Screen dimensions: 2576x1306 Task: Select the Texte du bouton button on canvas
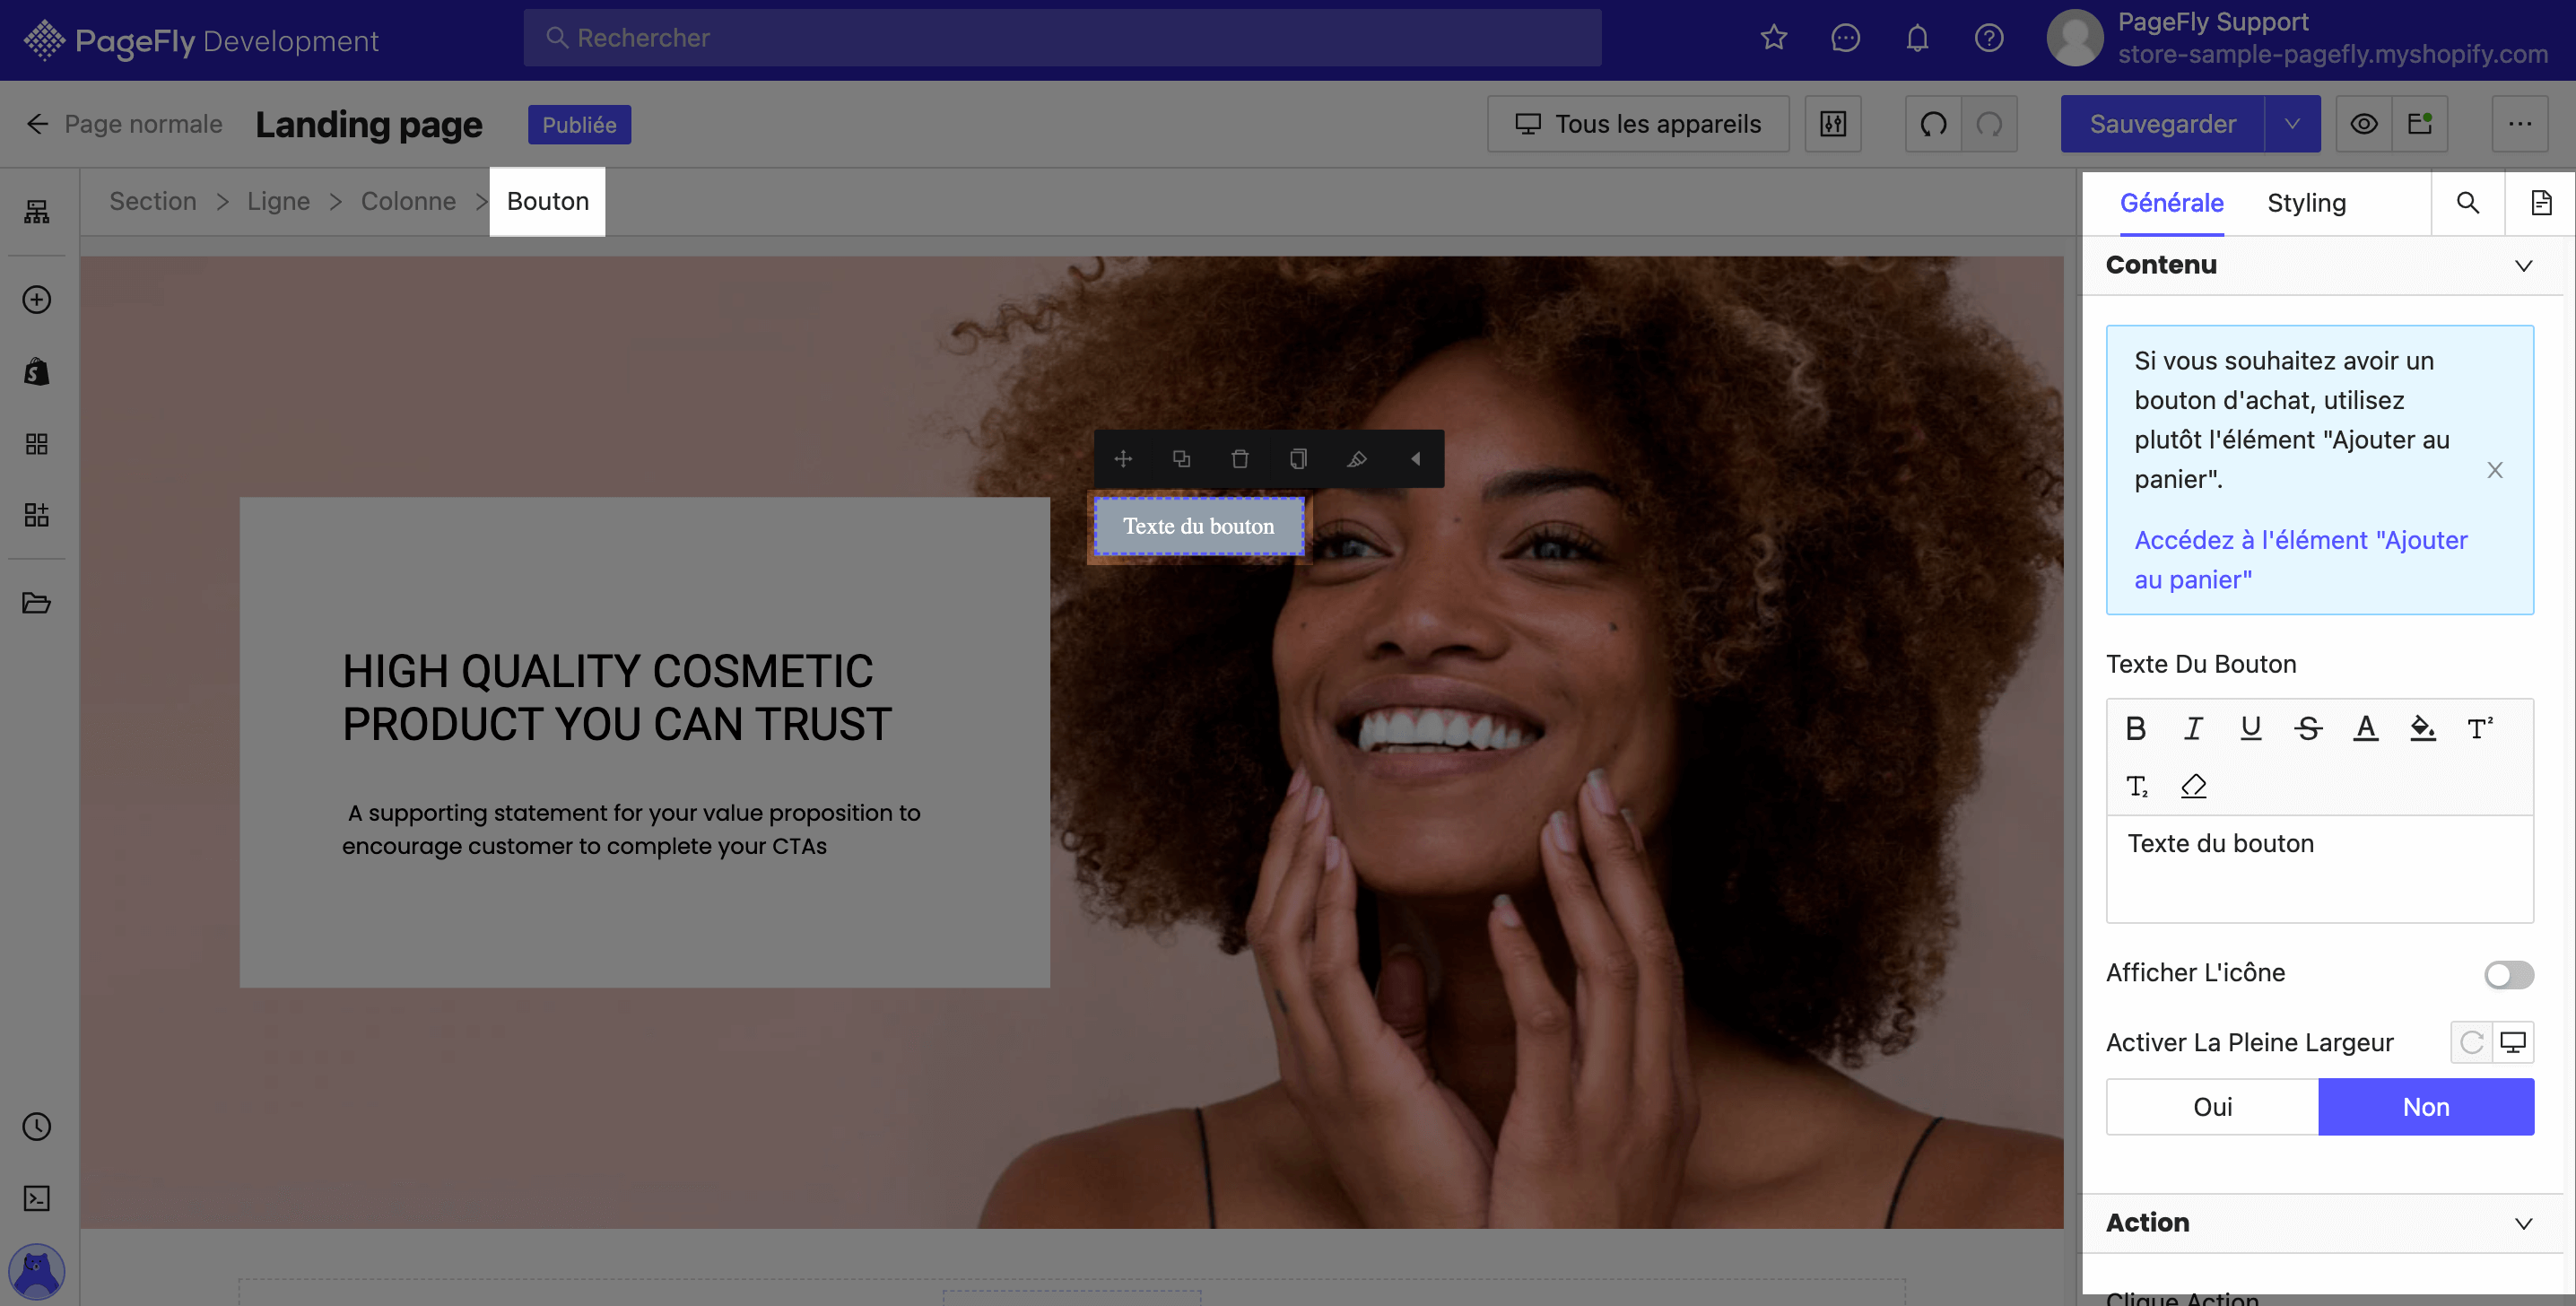1199,526
